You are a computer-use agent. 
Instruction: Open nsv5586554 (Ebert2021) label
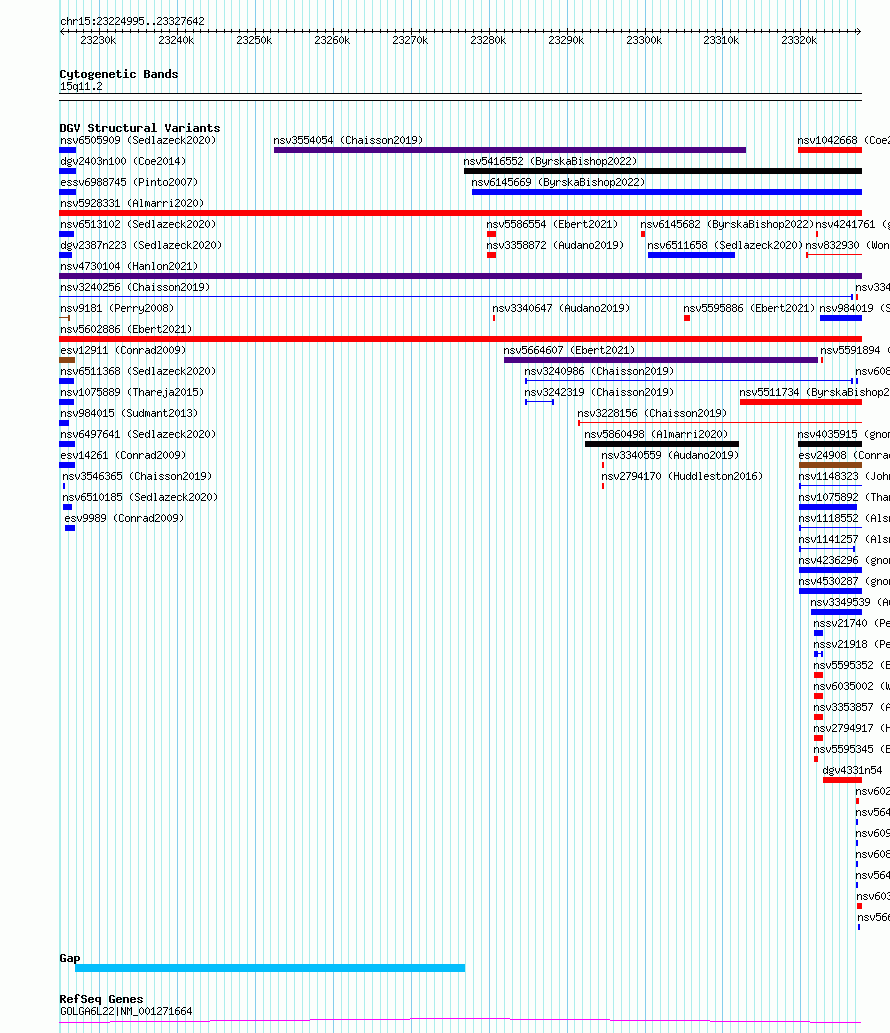point(552,225)
